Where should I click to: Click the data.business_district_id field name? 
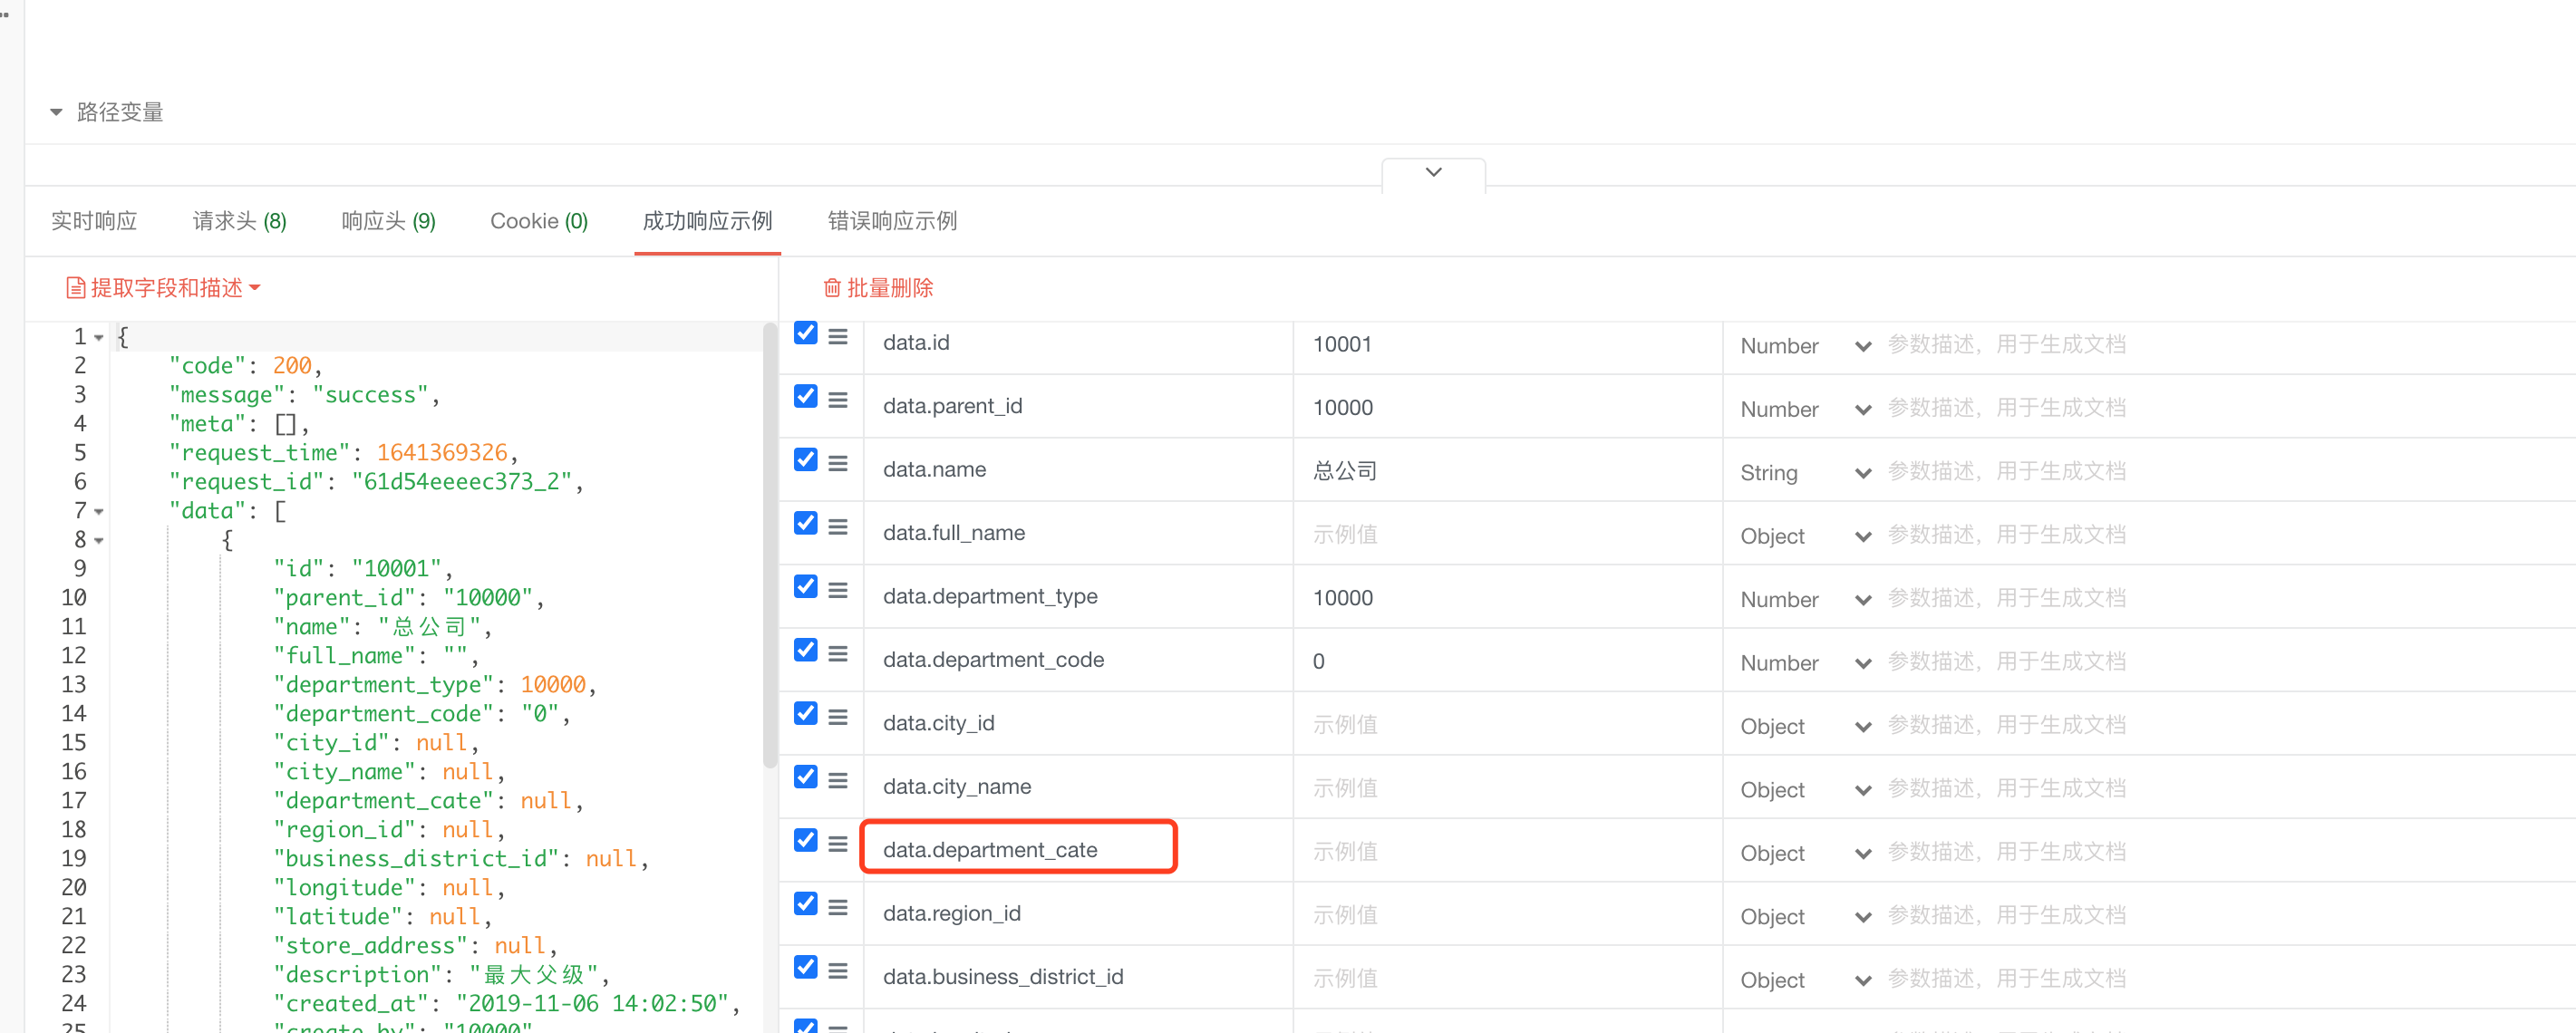[x=1003, y=977]
